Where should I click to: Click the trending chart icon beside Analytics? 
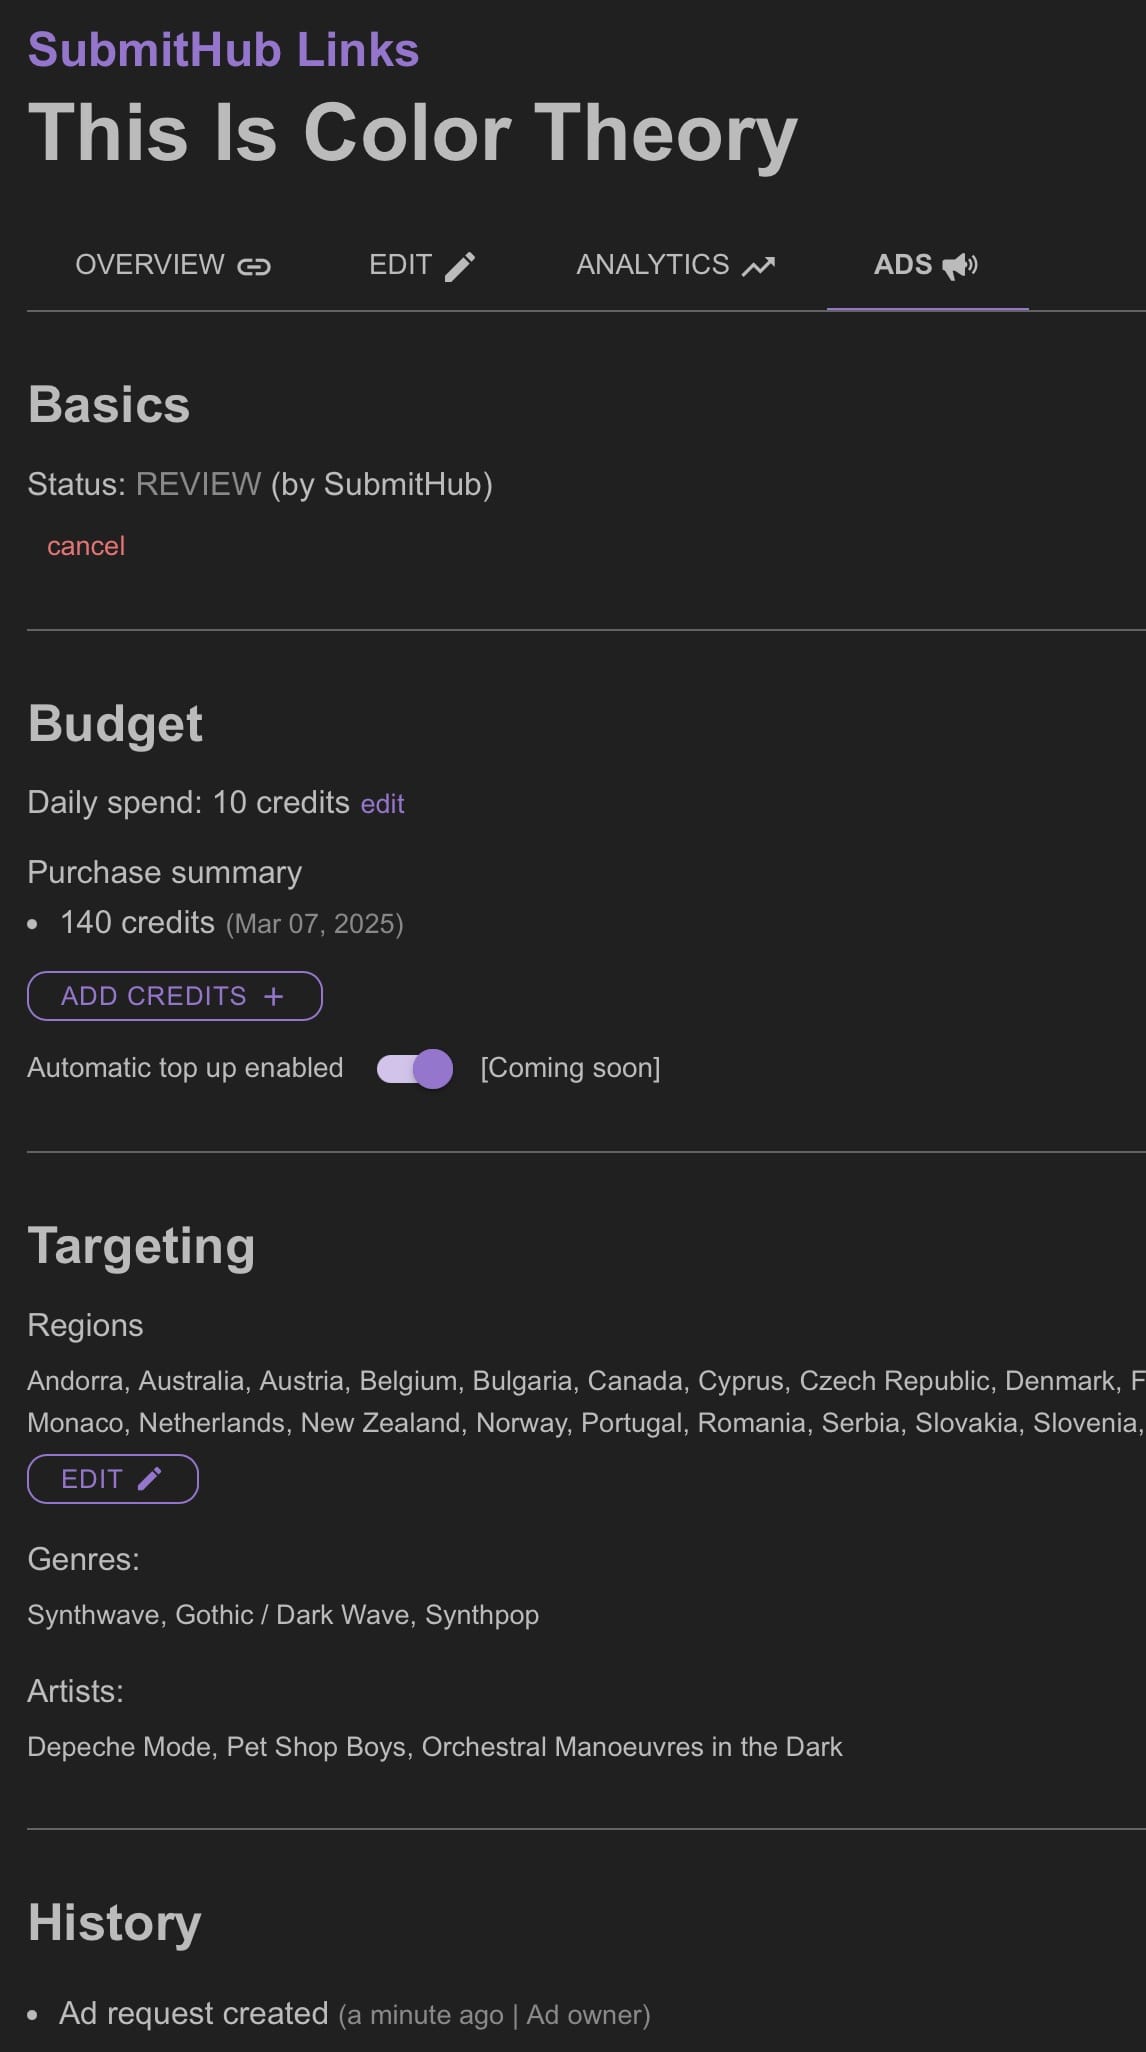[759, 266]
